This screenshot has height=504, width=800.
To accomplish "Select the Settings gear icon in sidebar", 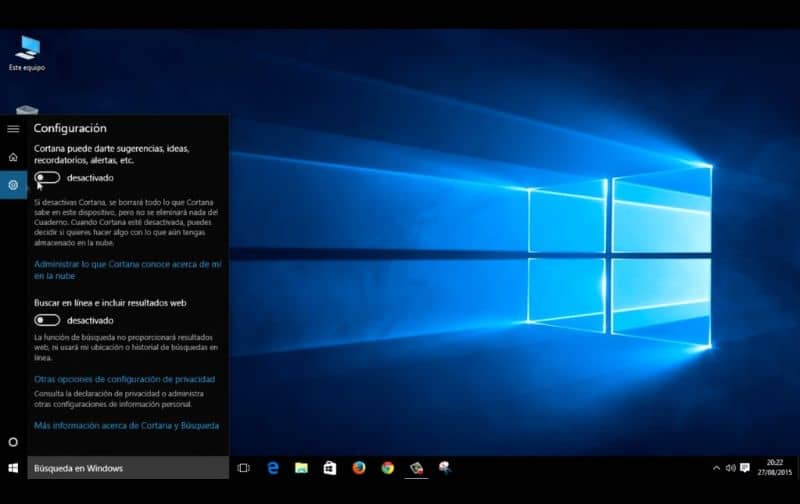I will point(13,185).
